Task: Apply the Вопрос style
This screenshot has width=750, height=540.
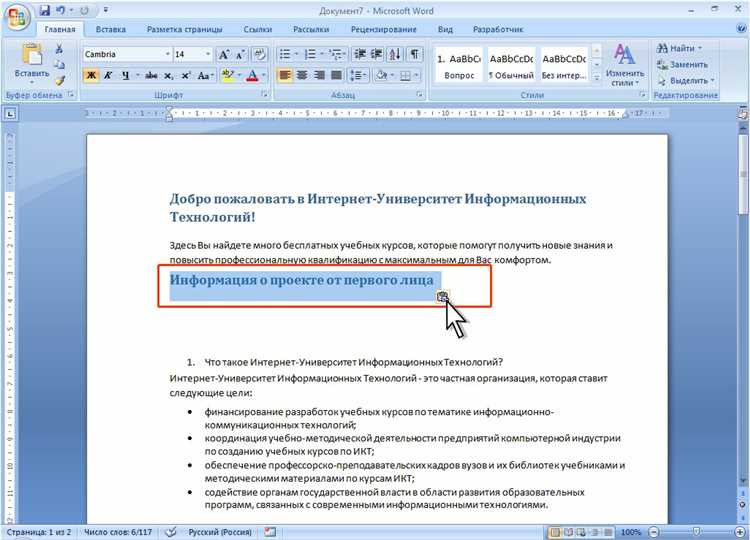Action: coord(458,65)
